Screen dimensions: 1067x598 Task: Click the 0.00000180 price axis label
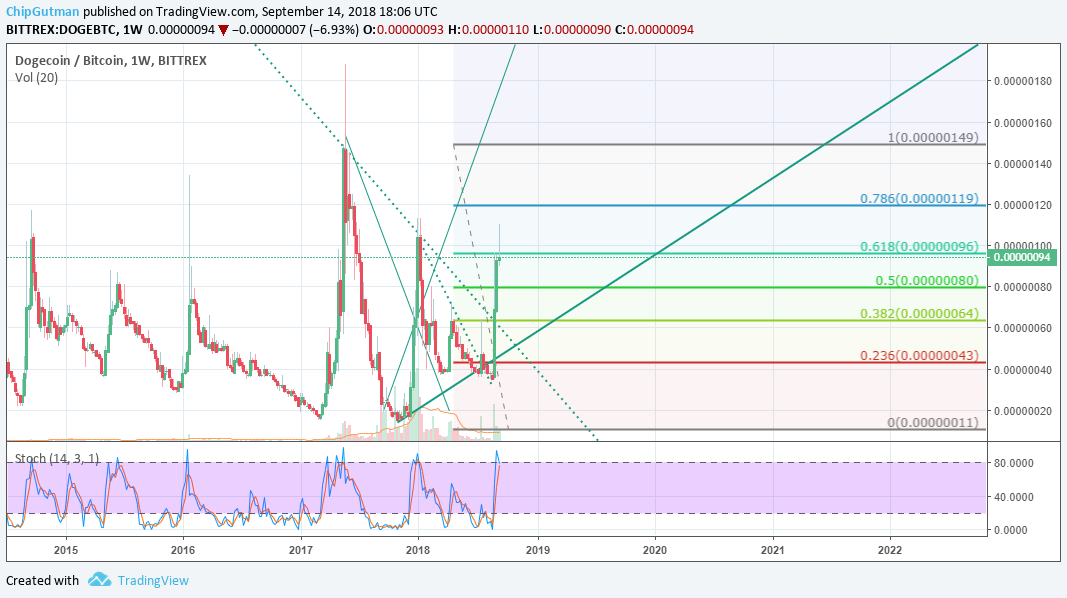1023,82
